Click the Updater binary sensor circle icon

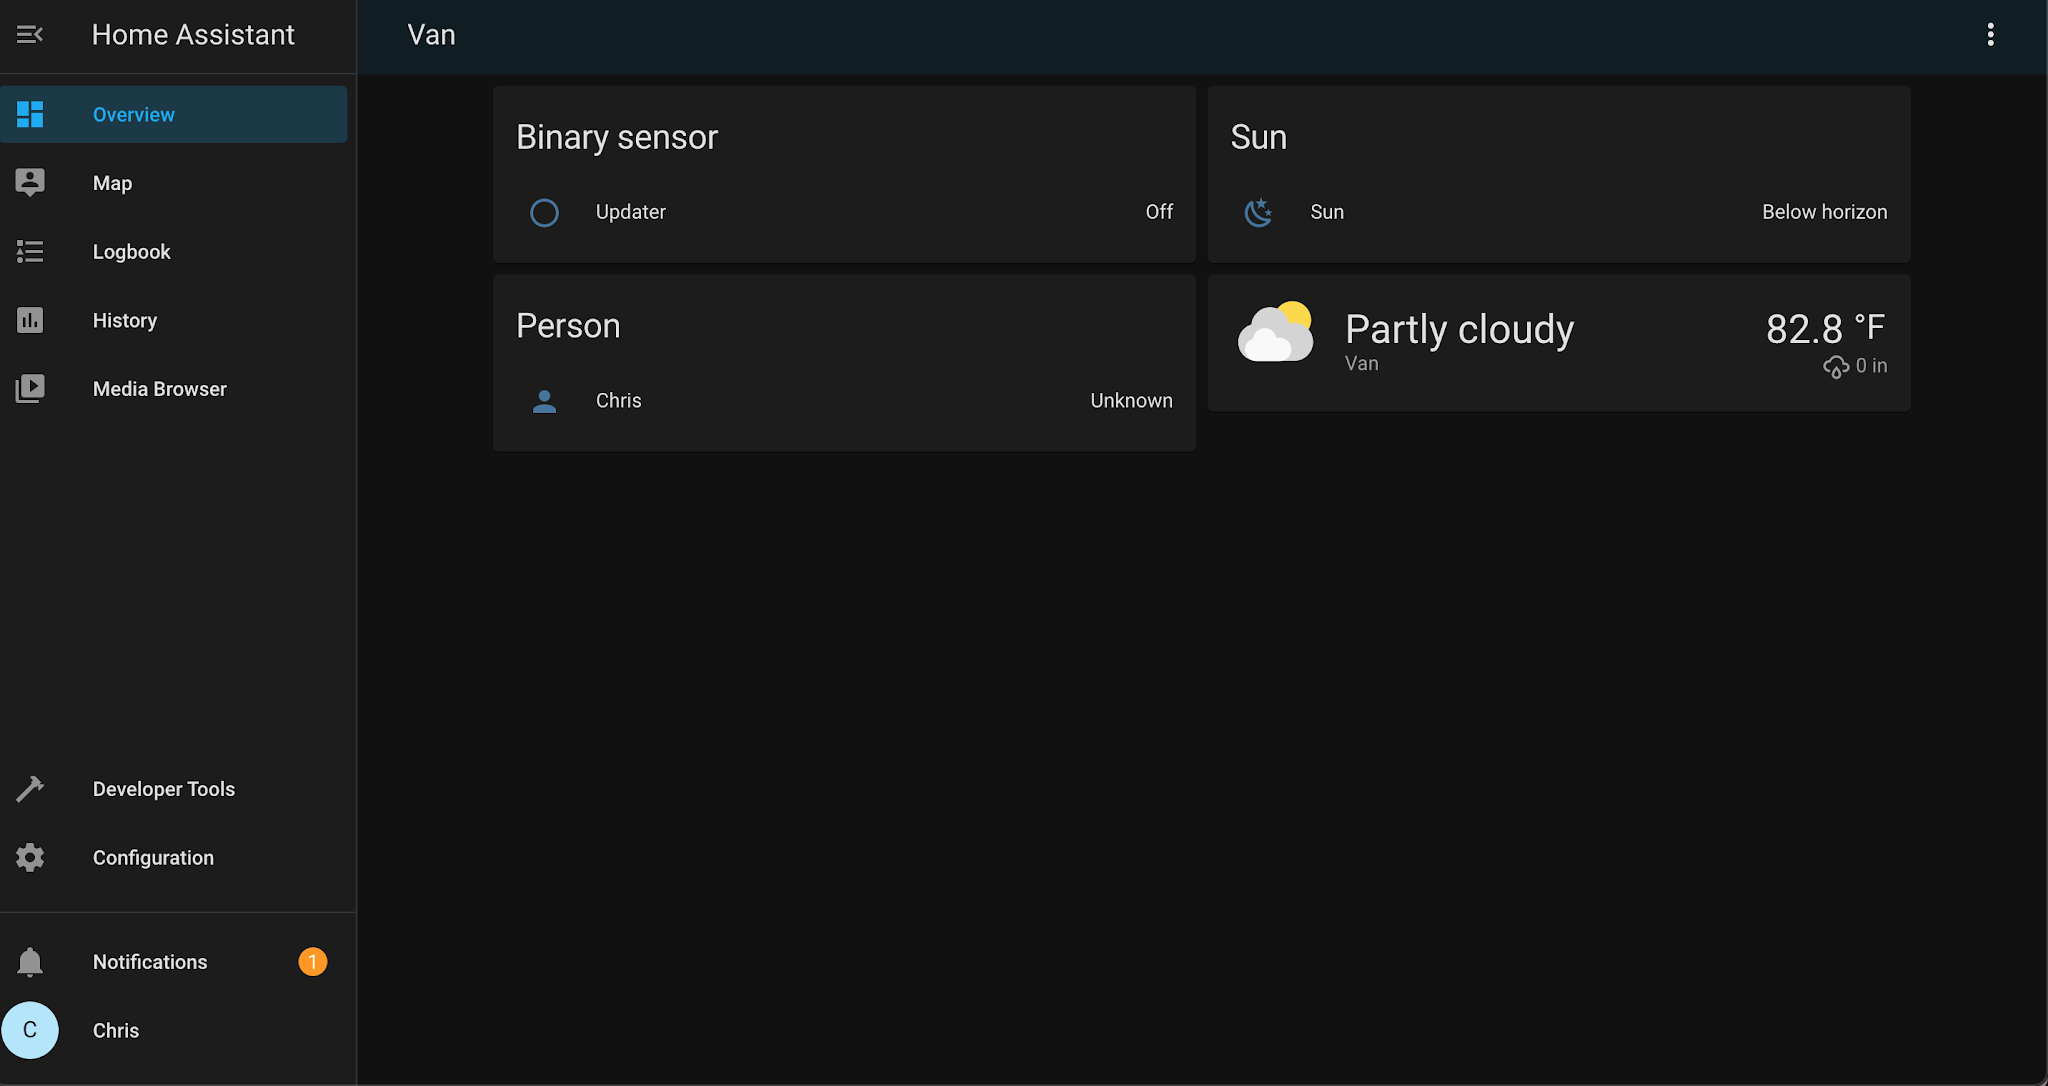544,212
